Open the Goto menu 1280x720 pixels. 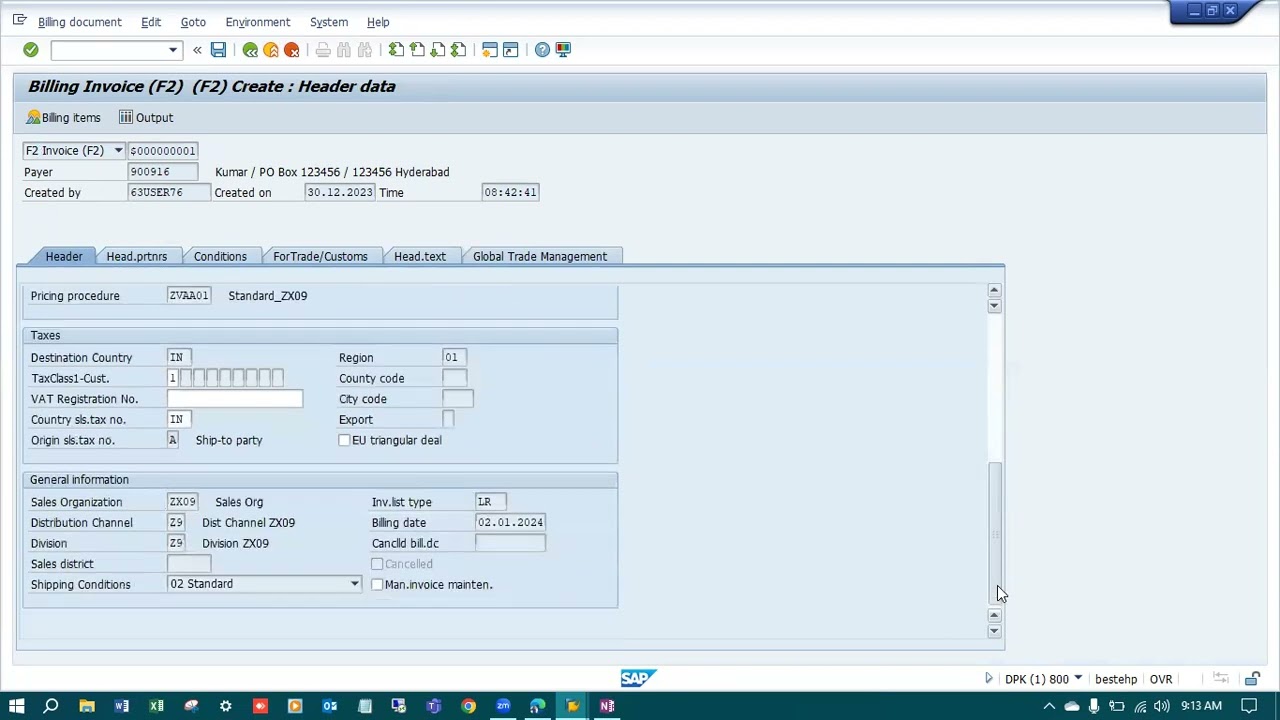[x=193, y=22]
